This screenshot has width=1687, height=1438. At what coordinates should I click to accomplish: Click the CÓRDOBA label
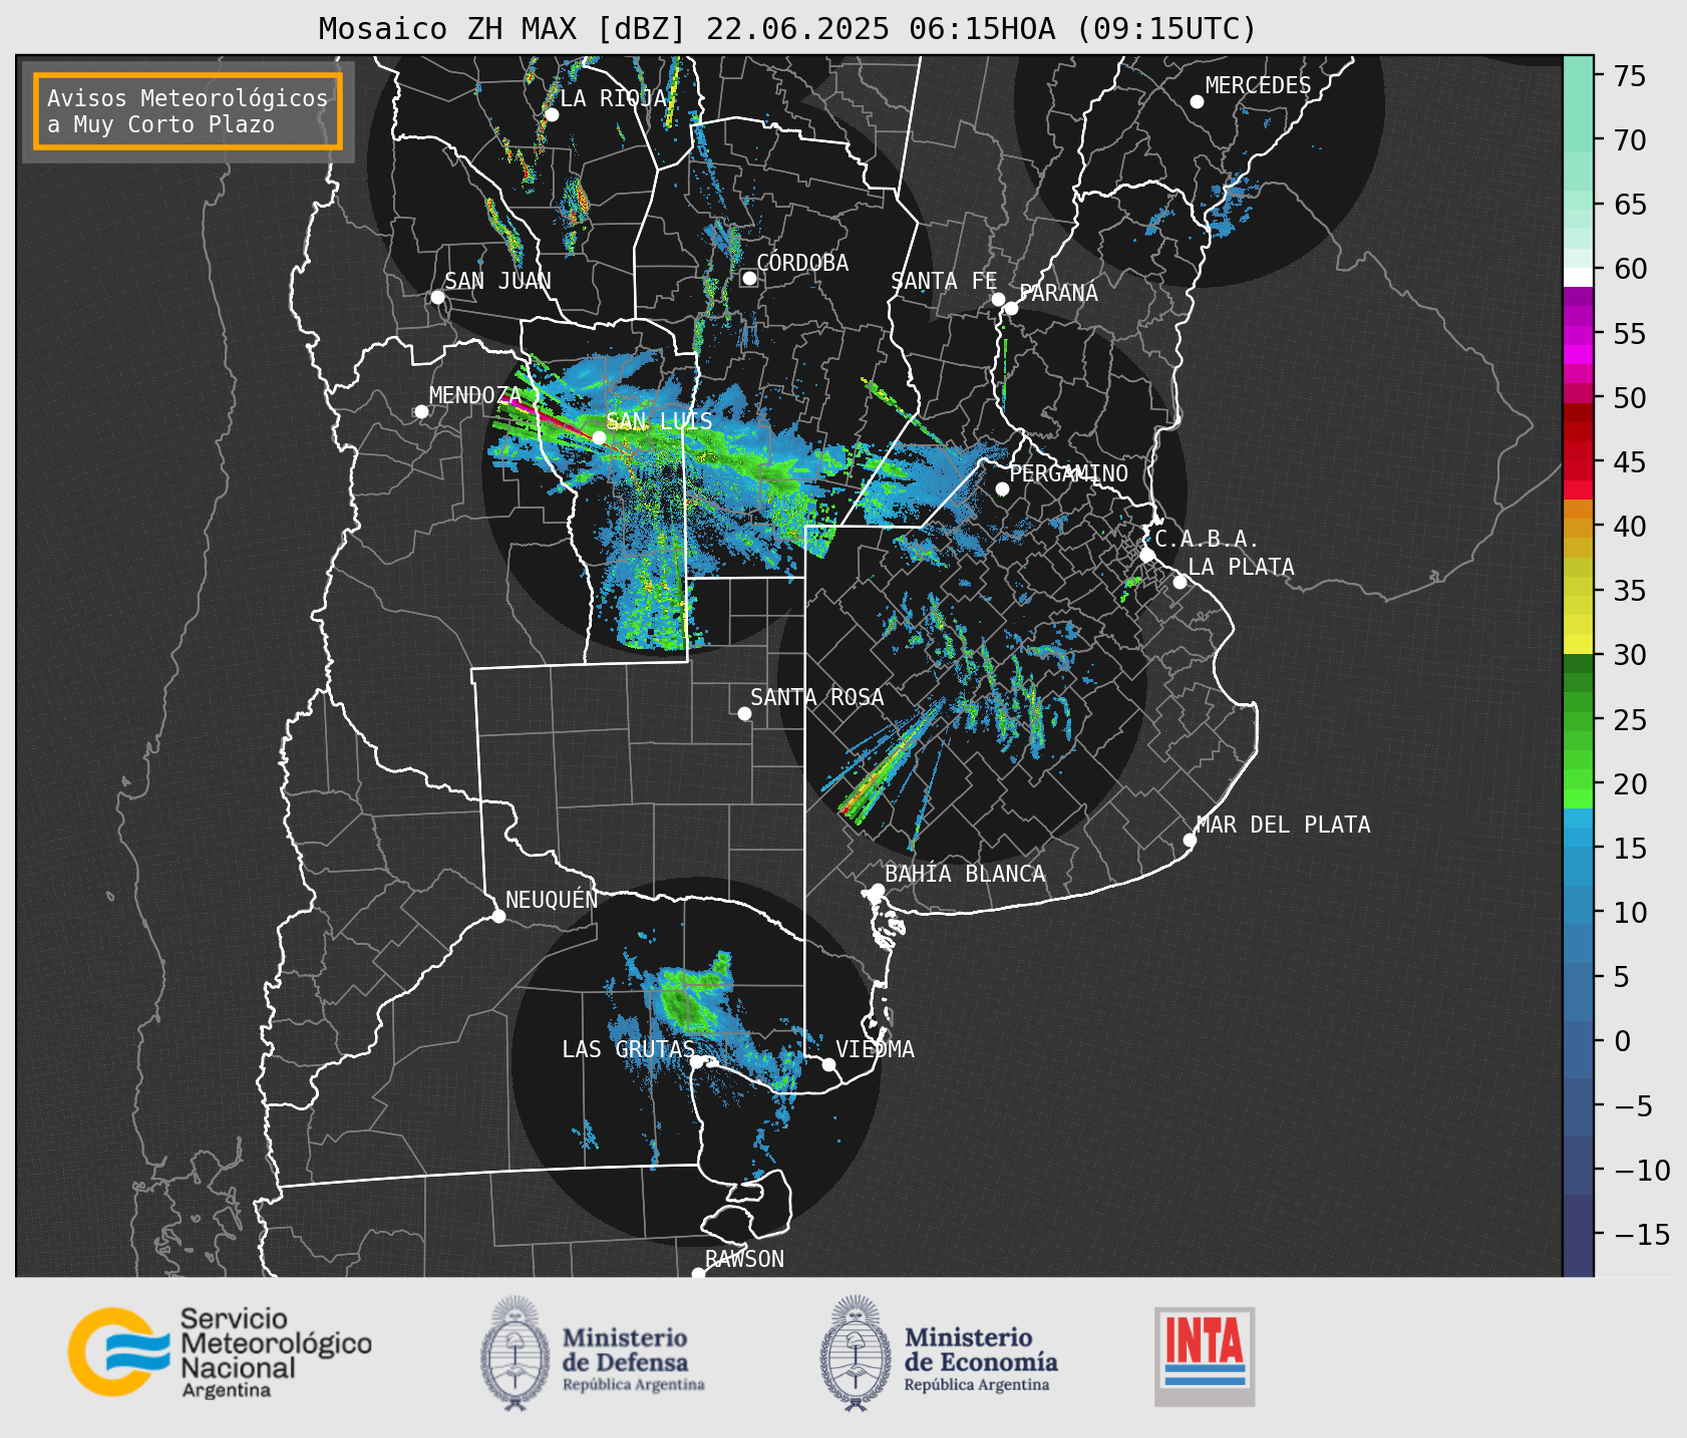pos(802,263)
